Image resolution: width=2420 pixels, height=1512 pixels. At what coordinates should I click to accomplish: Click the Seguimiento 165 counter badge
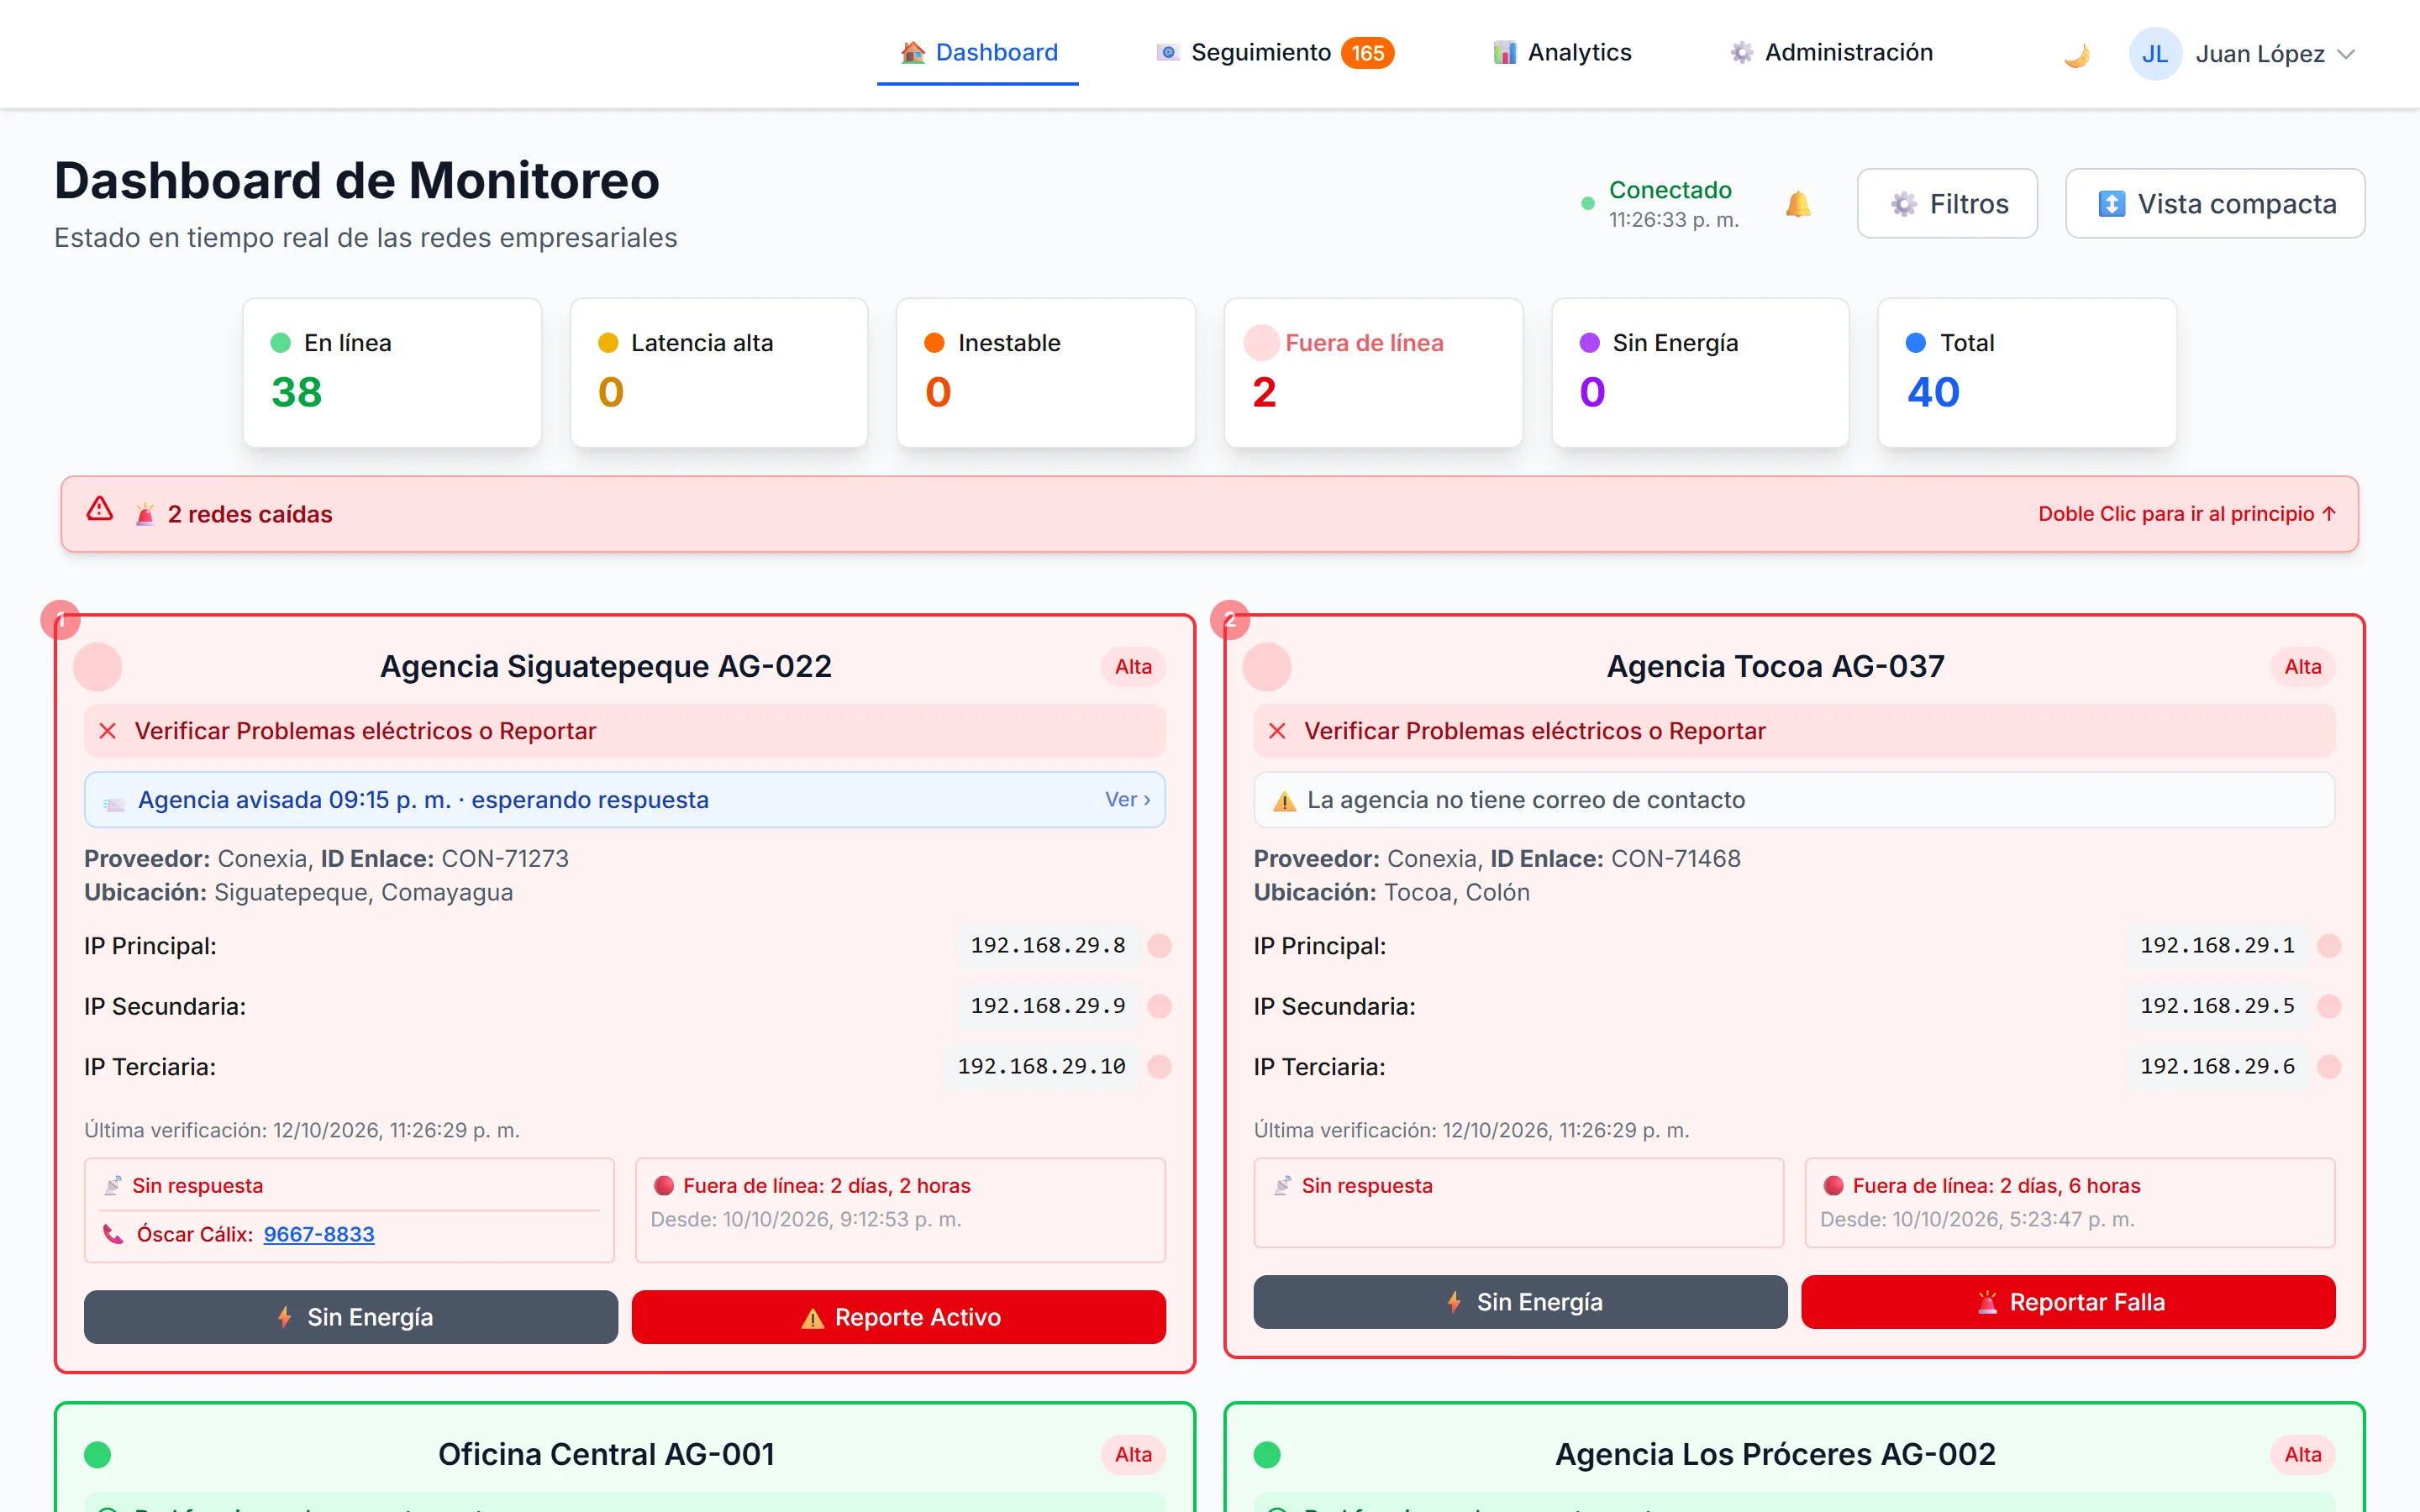[1367, 53]
